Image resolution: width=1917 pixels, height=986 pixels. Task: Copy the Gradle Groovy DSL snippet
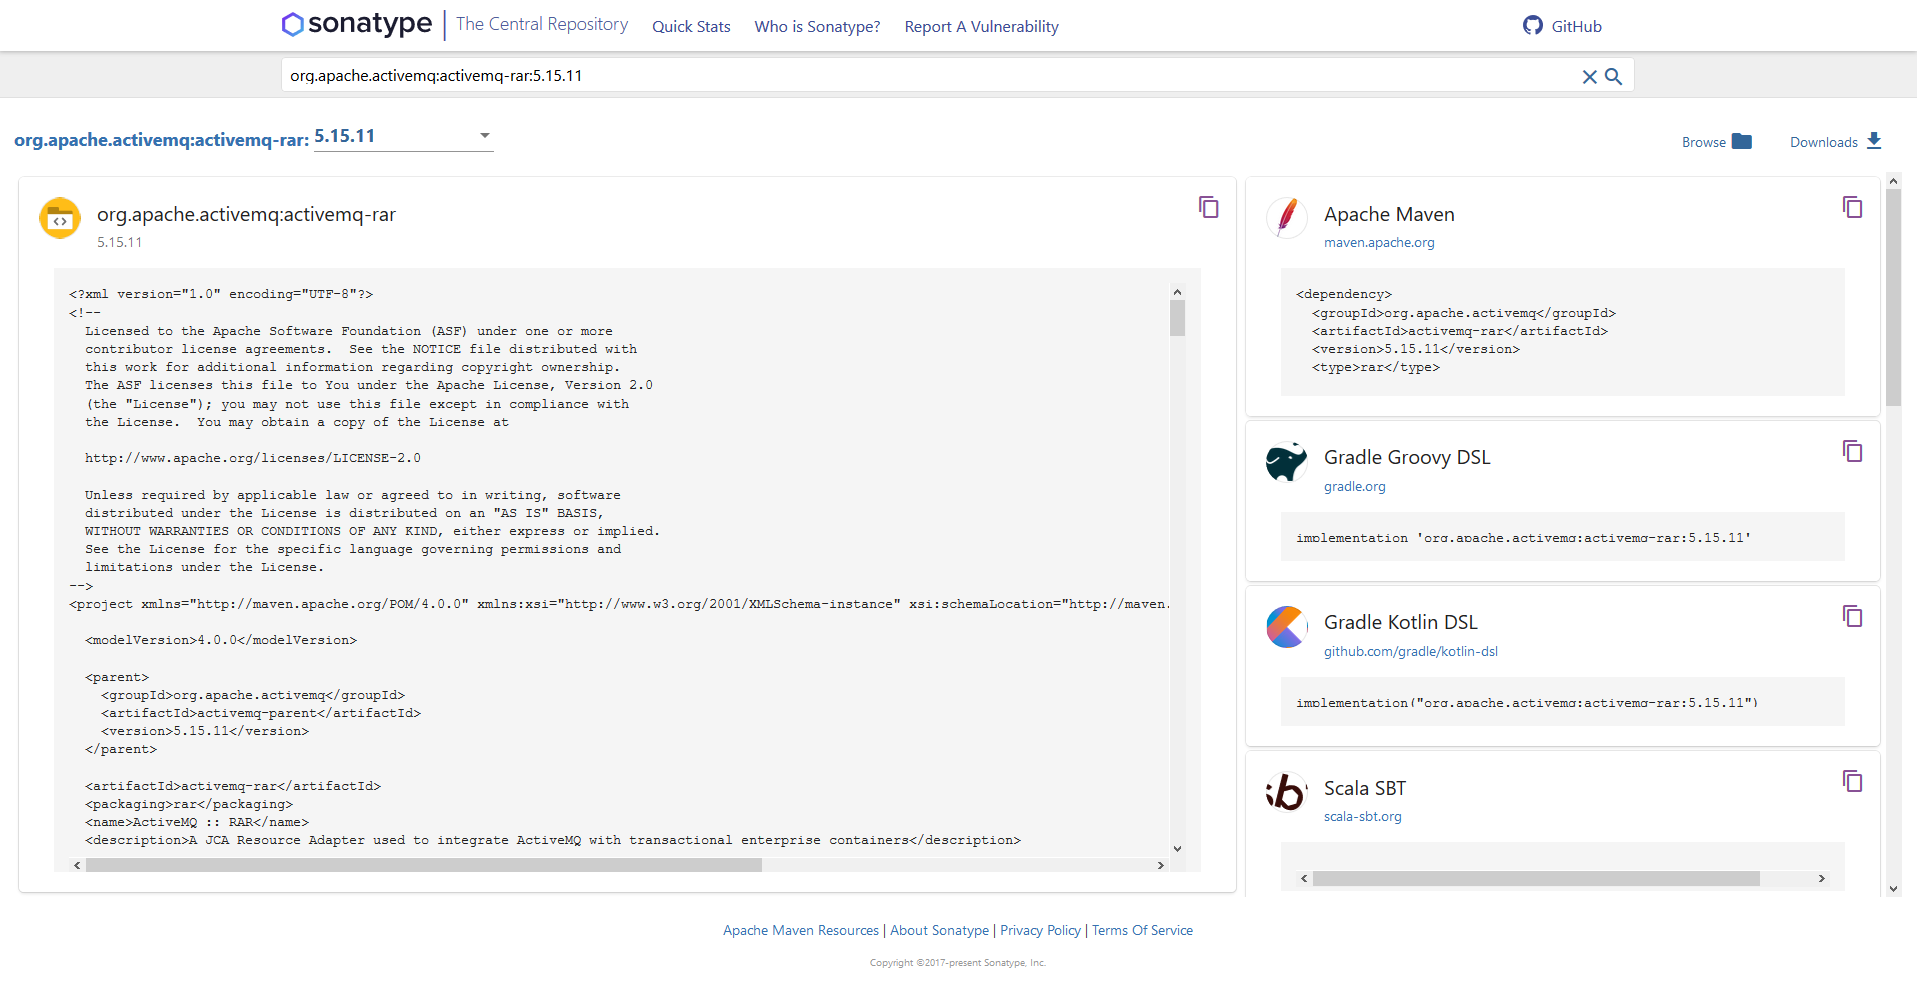[1852, 451]
